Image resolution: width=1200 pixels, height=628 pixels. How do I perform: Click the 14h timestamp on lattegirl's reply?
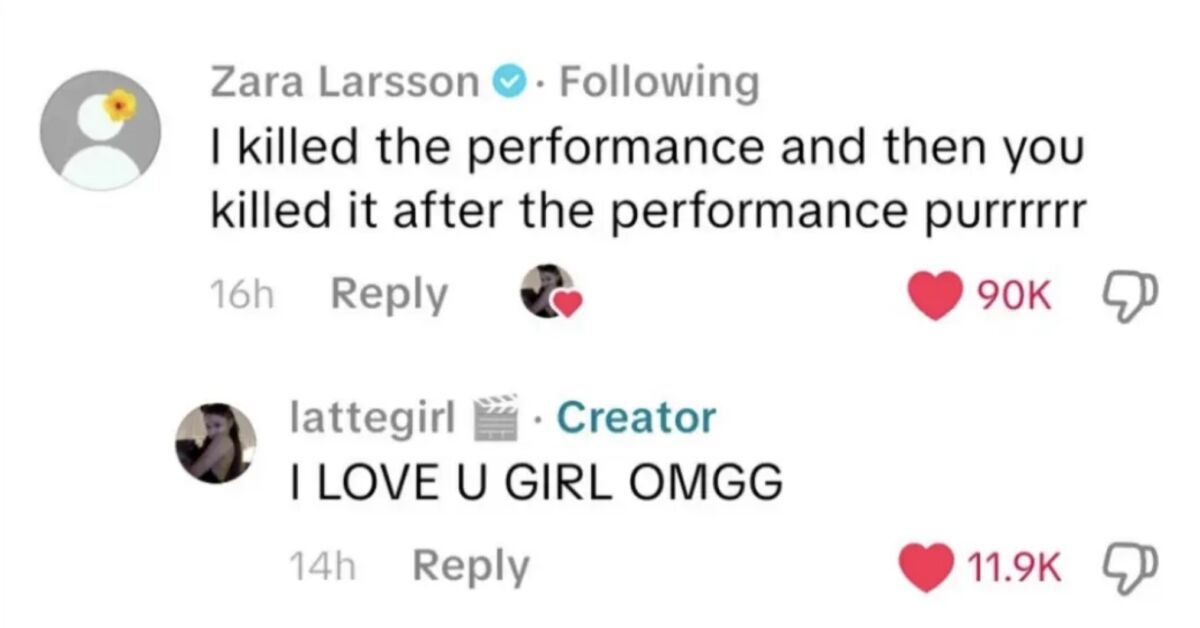point(322,567)
